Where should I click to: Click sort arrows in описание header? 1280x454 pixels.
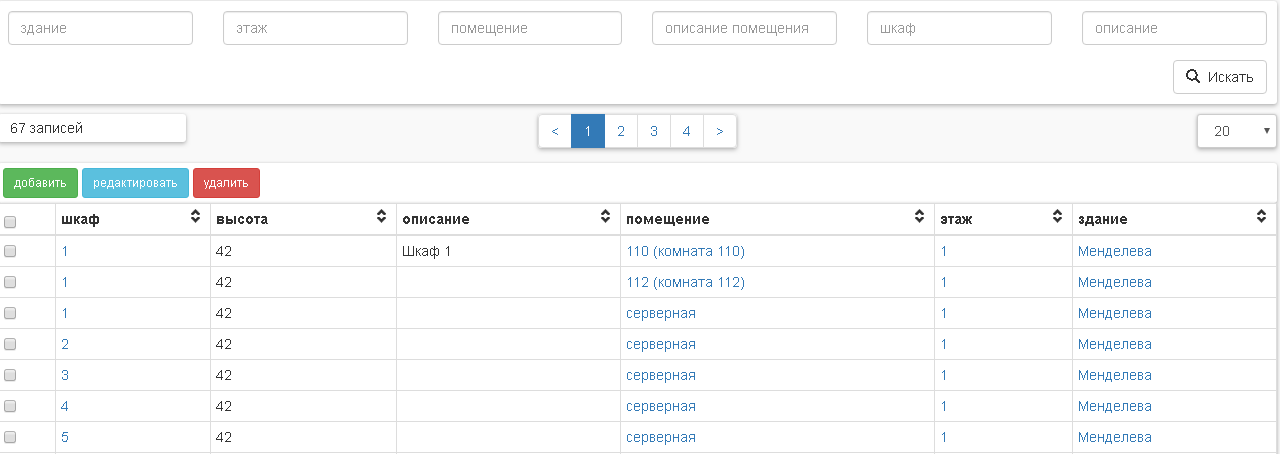(x=605, y=217)
